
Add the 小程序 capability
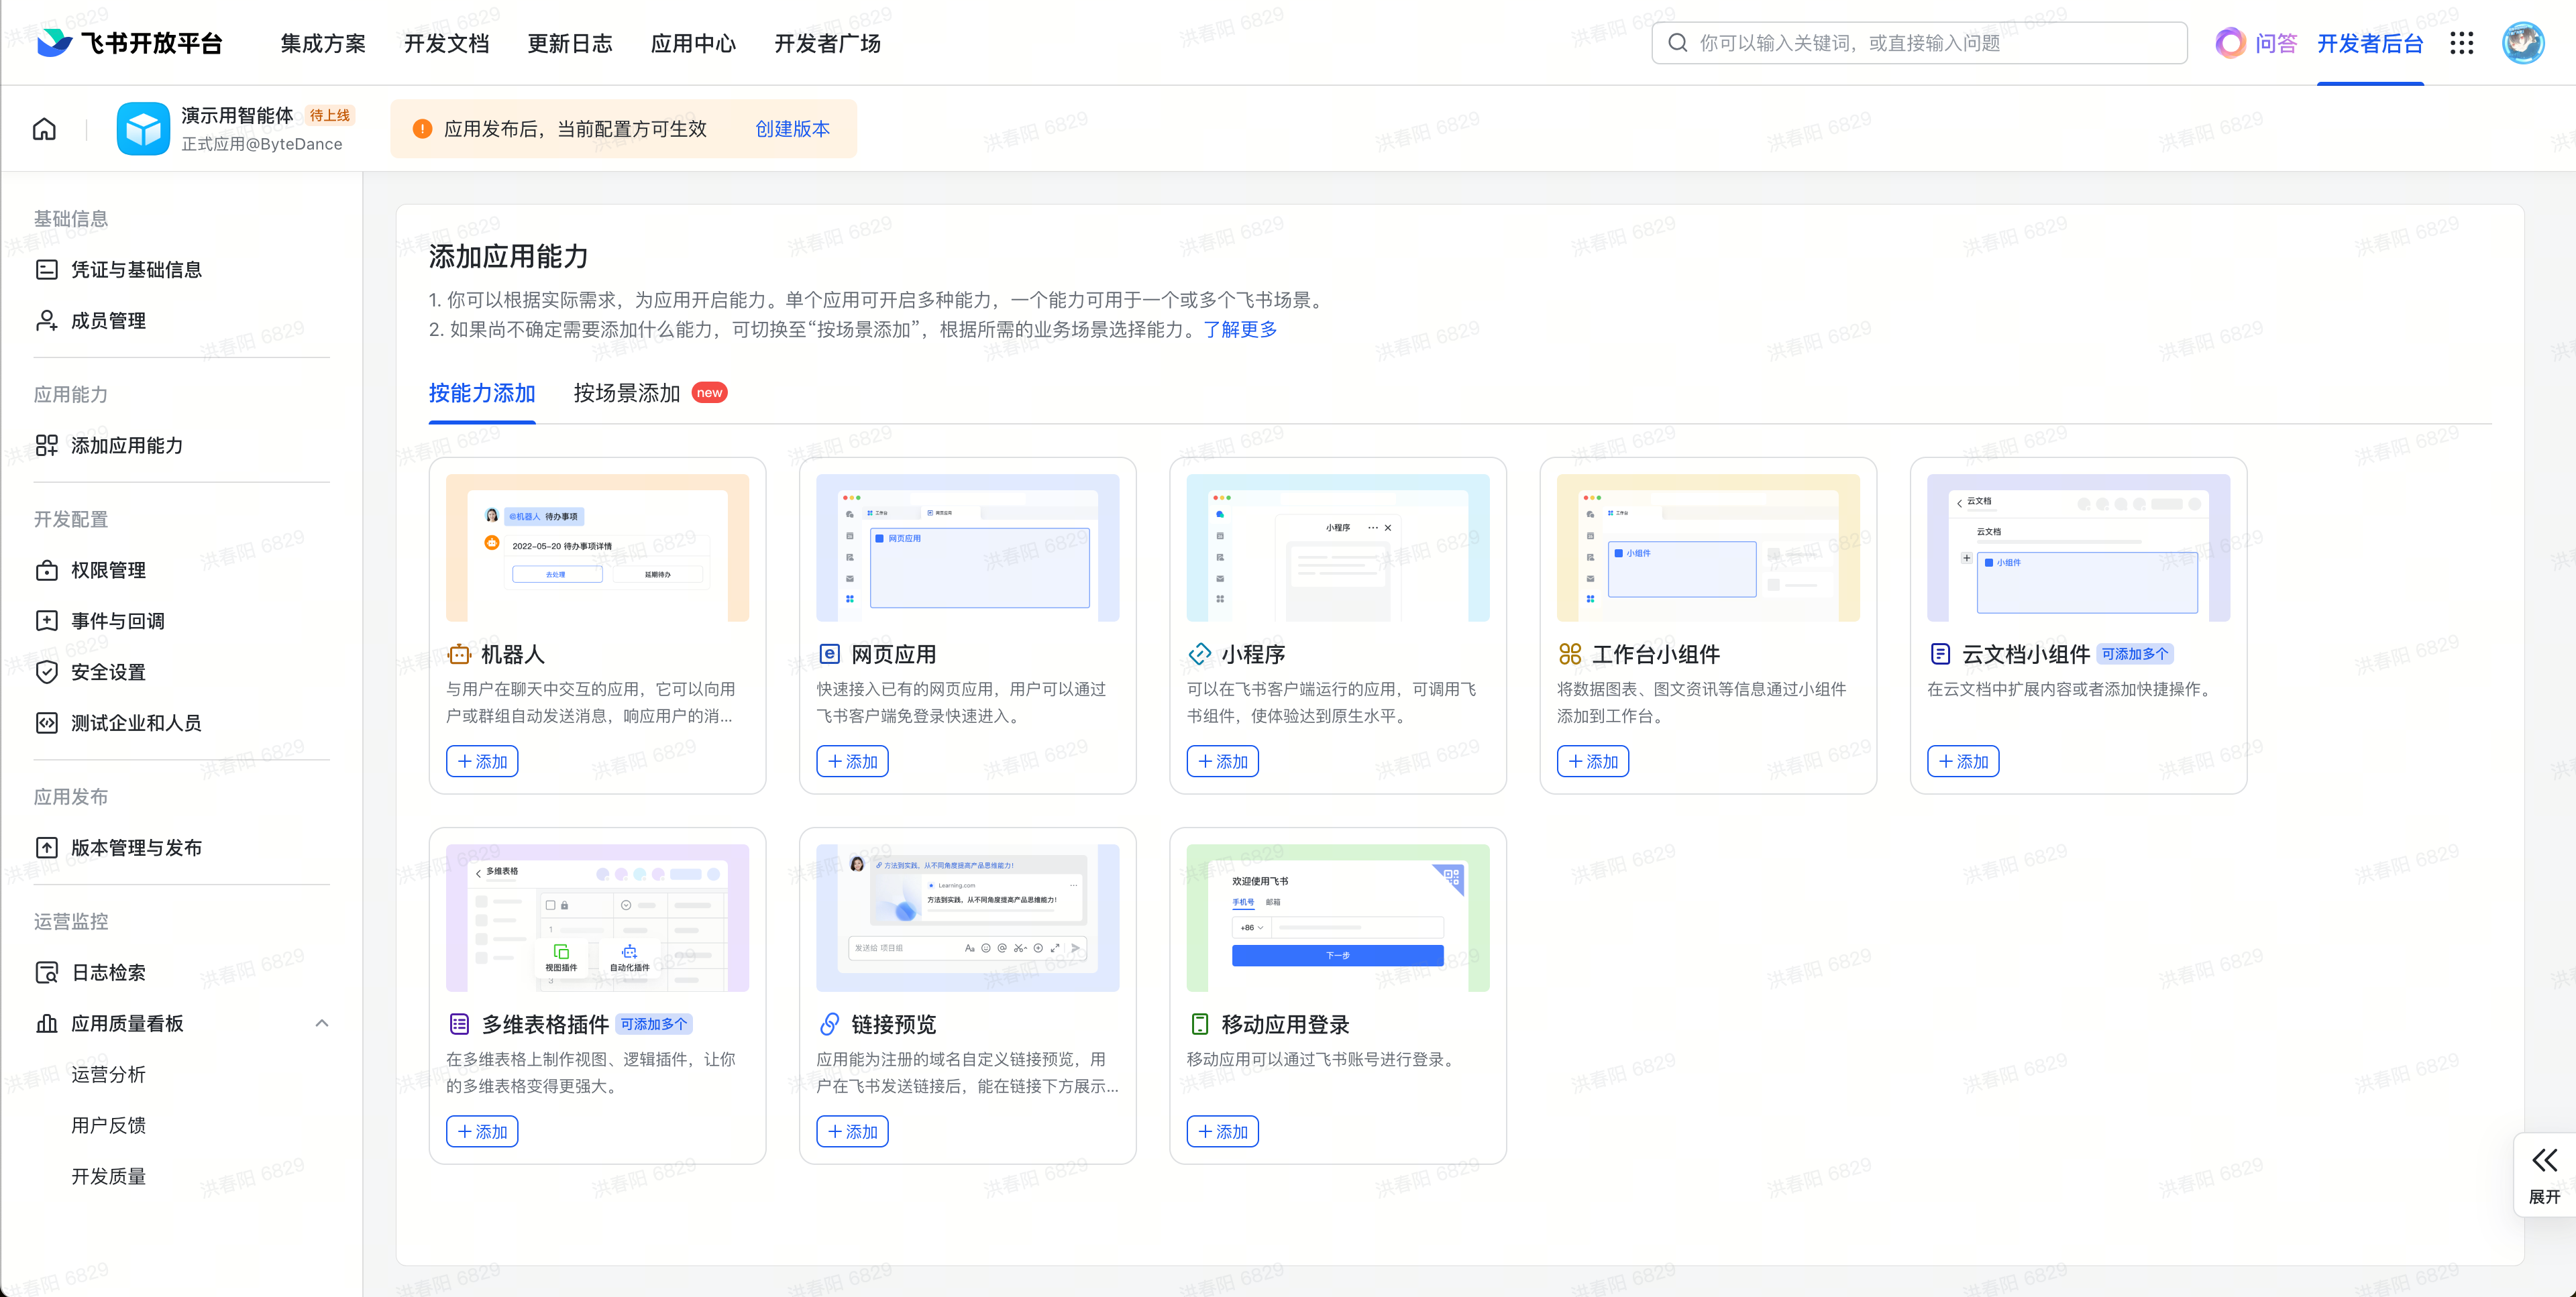click(1222, 761)
